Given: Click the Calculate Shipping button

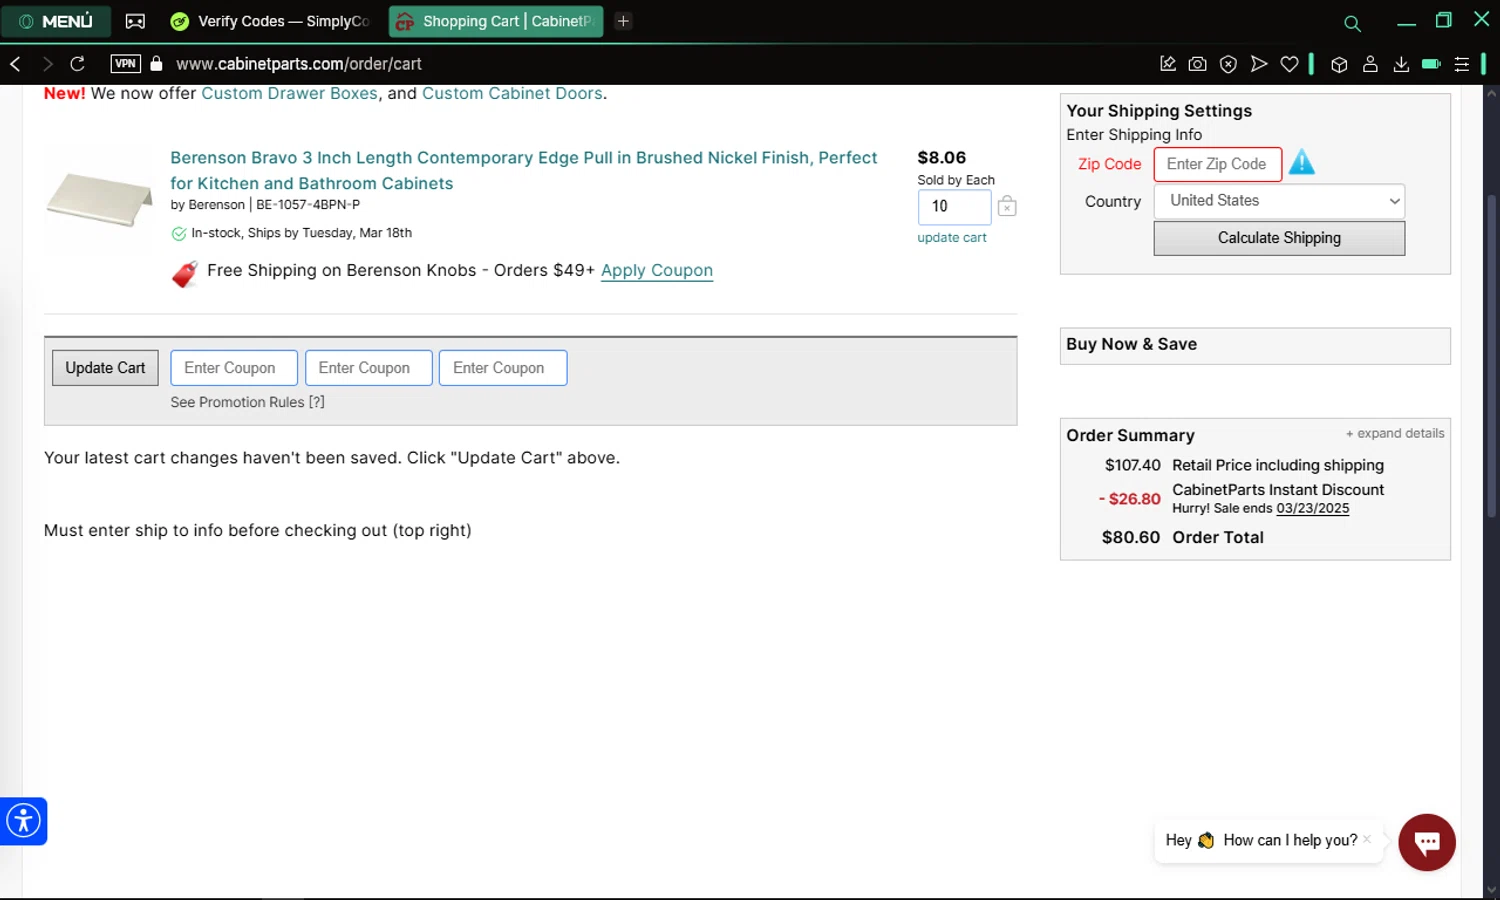Looking at the screenshot, I should pos(1279,238).
